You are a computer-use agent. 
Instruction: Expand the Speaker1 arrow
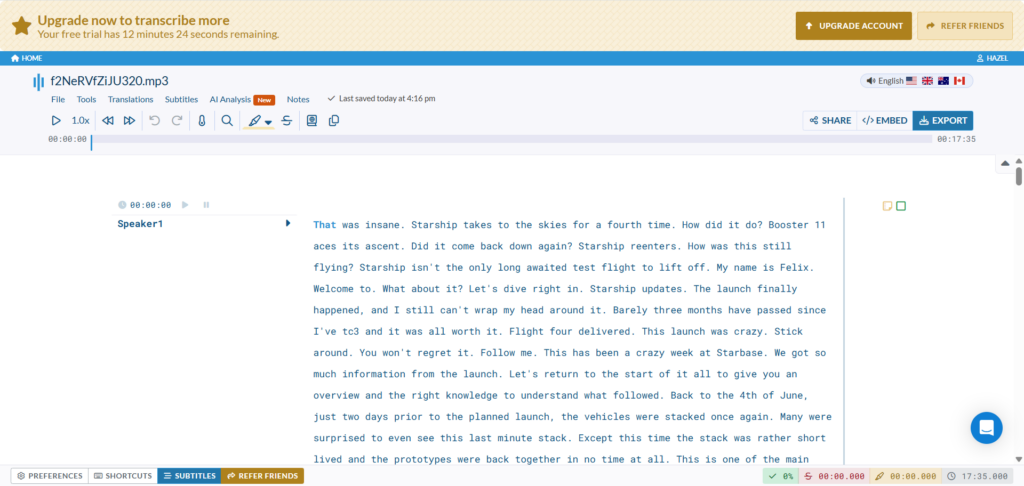288,223
